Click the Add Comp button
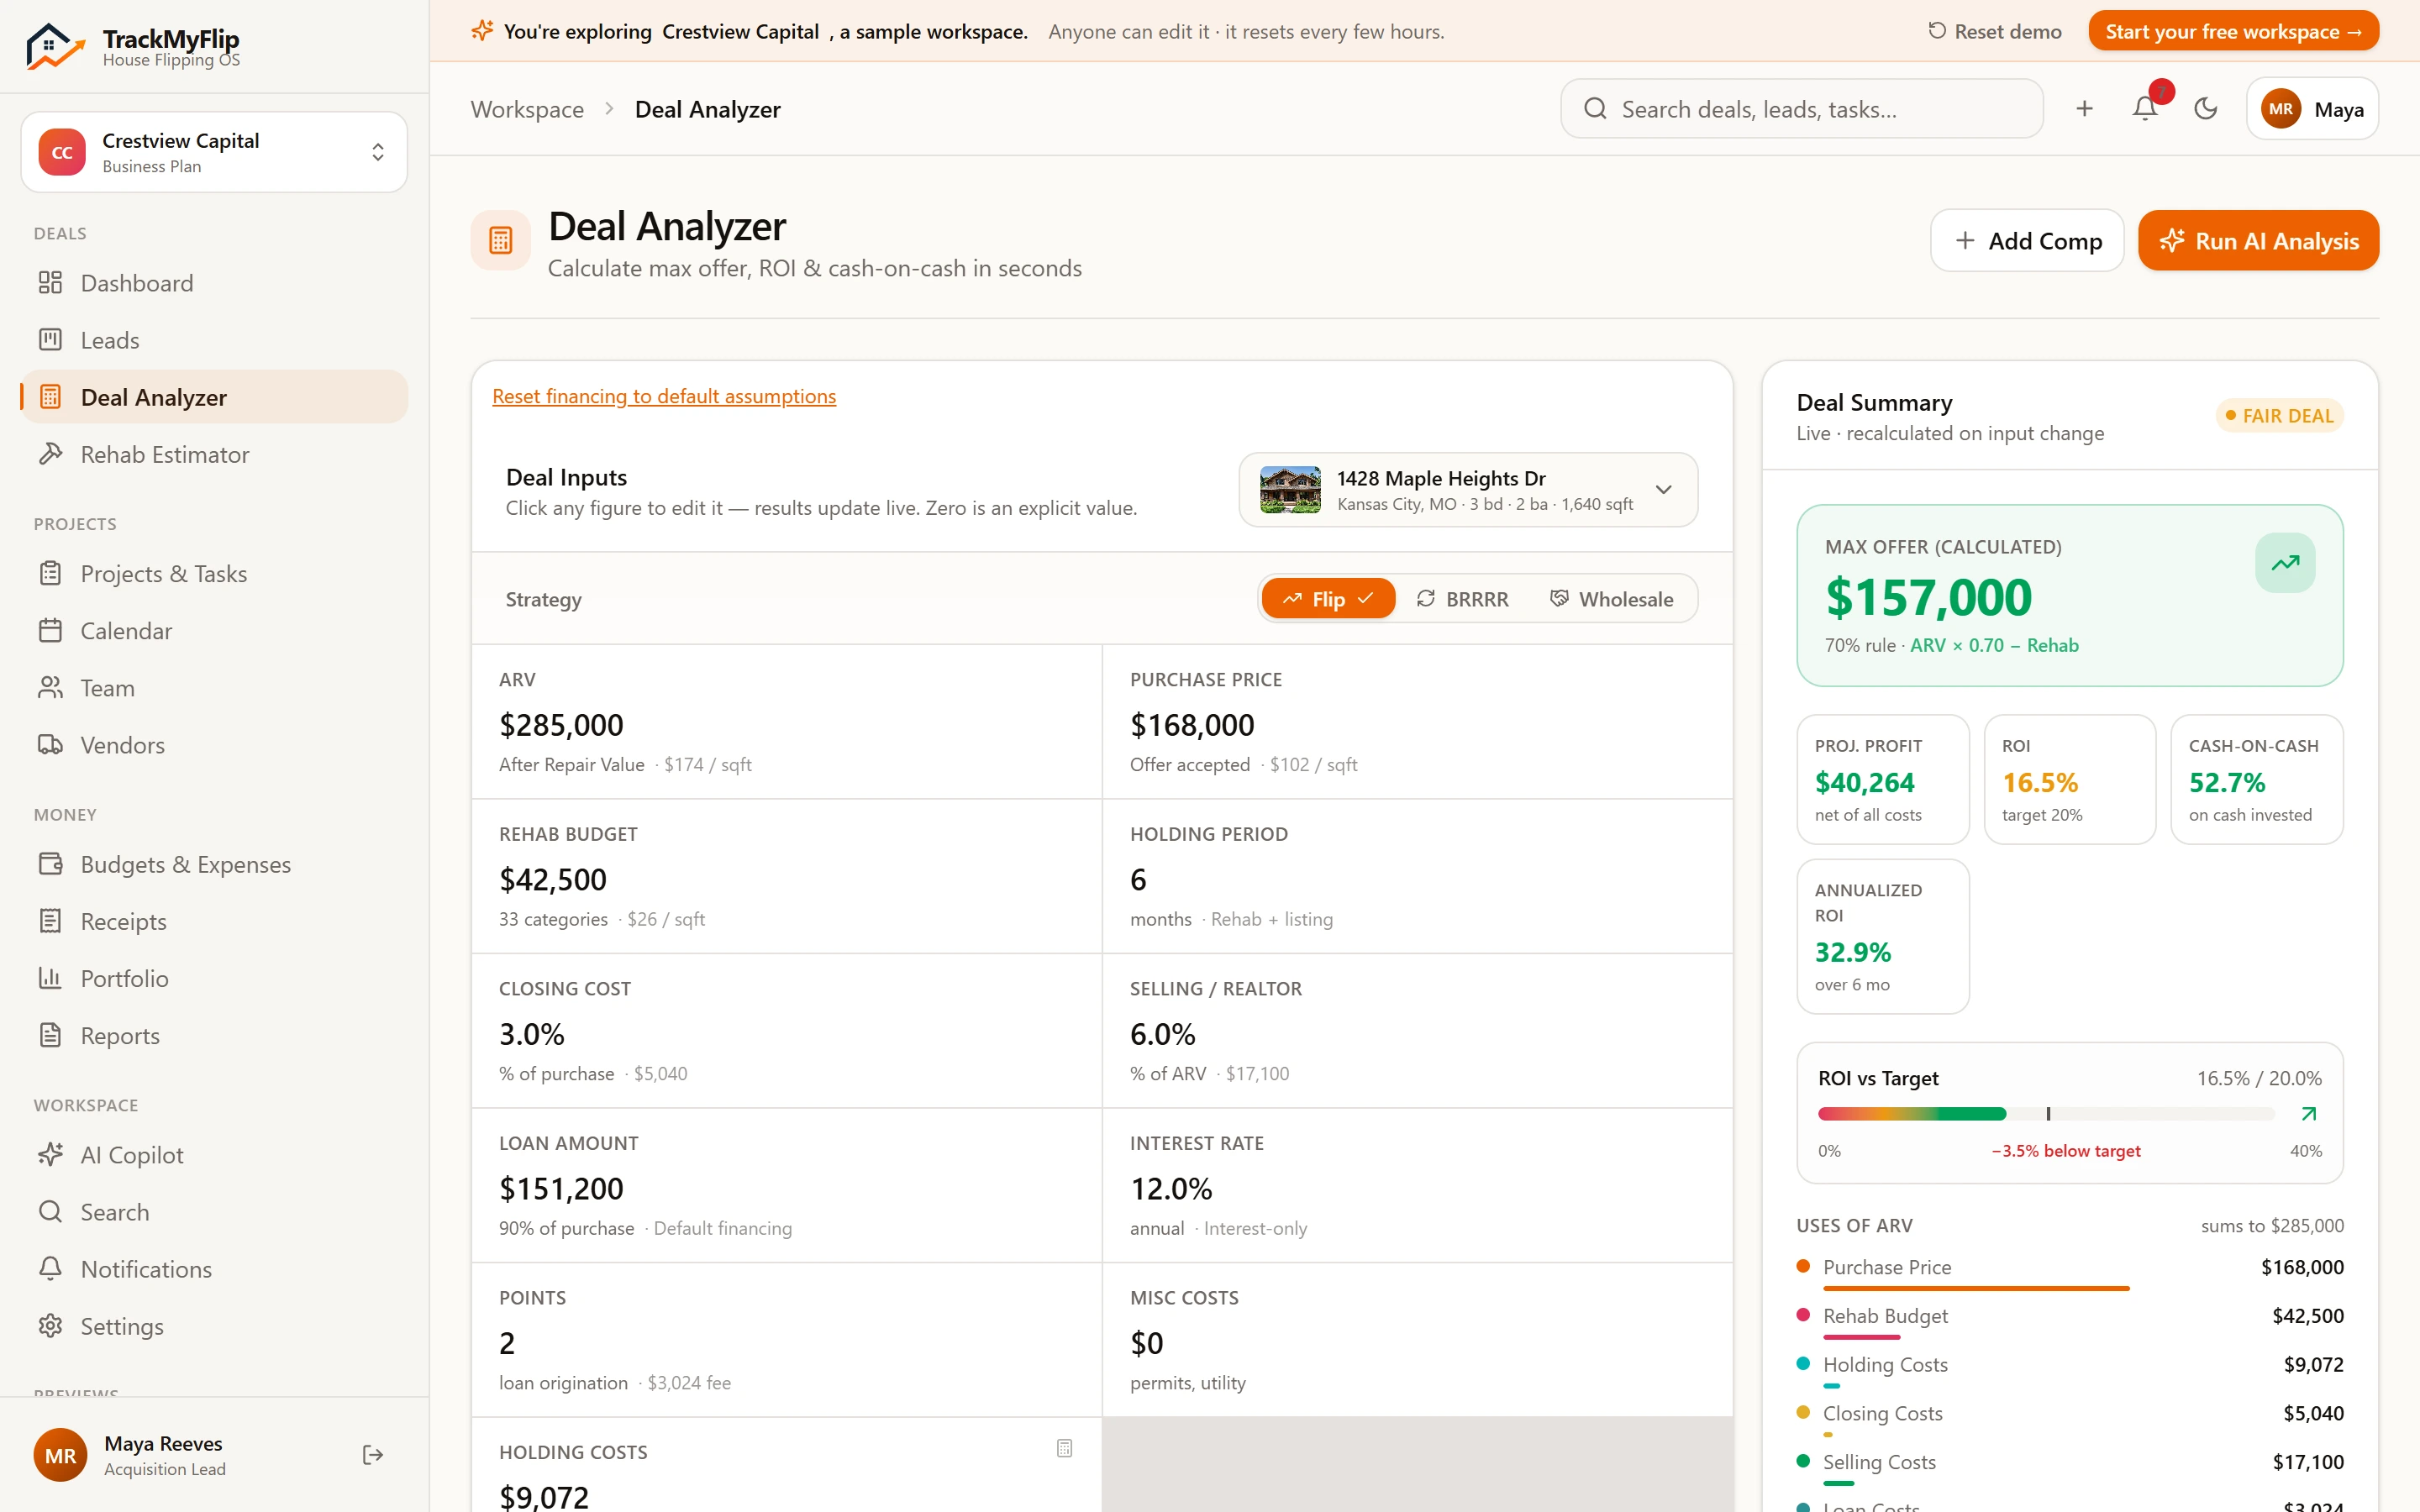Screen dimensions: 2420x1512 click(2027, 240)
